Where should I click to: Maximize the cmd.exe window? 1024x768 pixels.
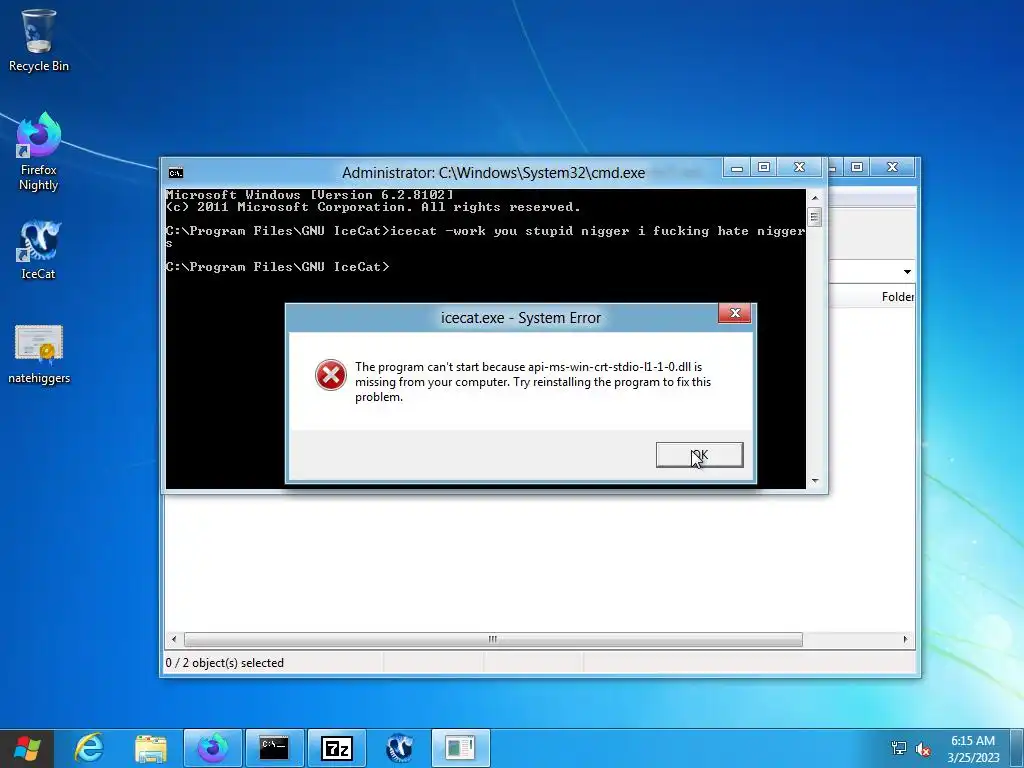[x=764, y=168]
